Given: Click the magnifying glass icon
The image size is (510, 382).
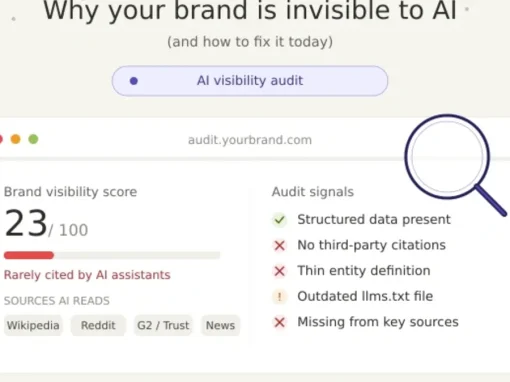Looking at the screenshot, I should pos(455,165).
